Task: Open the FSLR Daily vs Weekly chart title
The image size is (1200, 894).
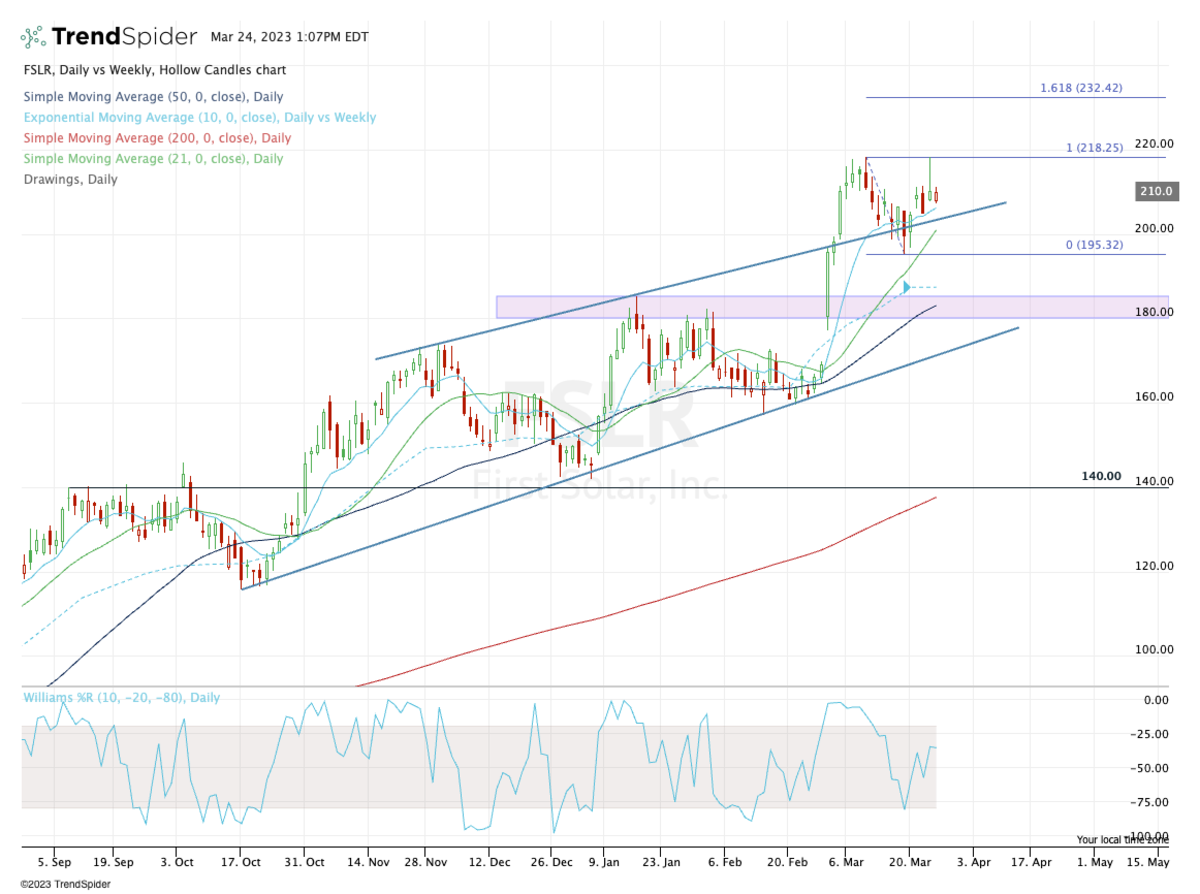Action: (153, 70)
